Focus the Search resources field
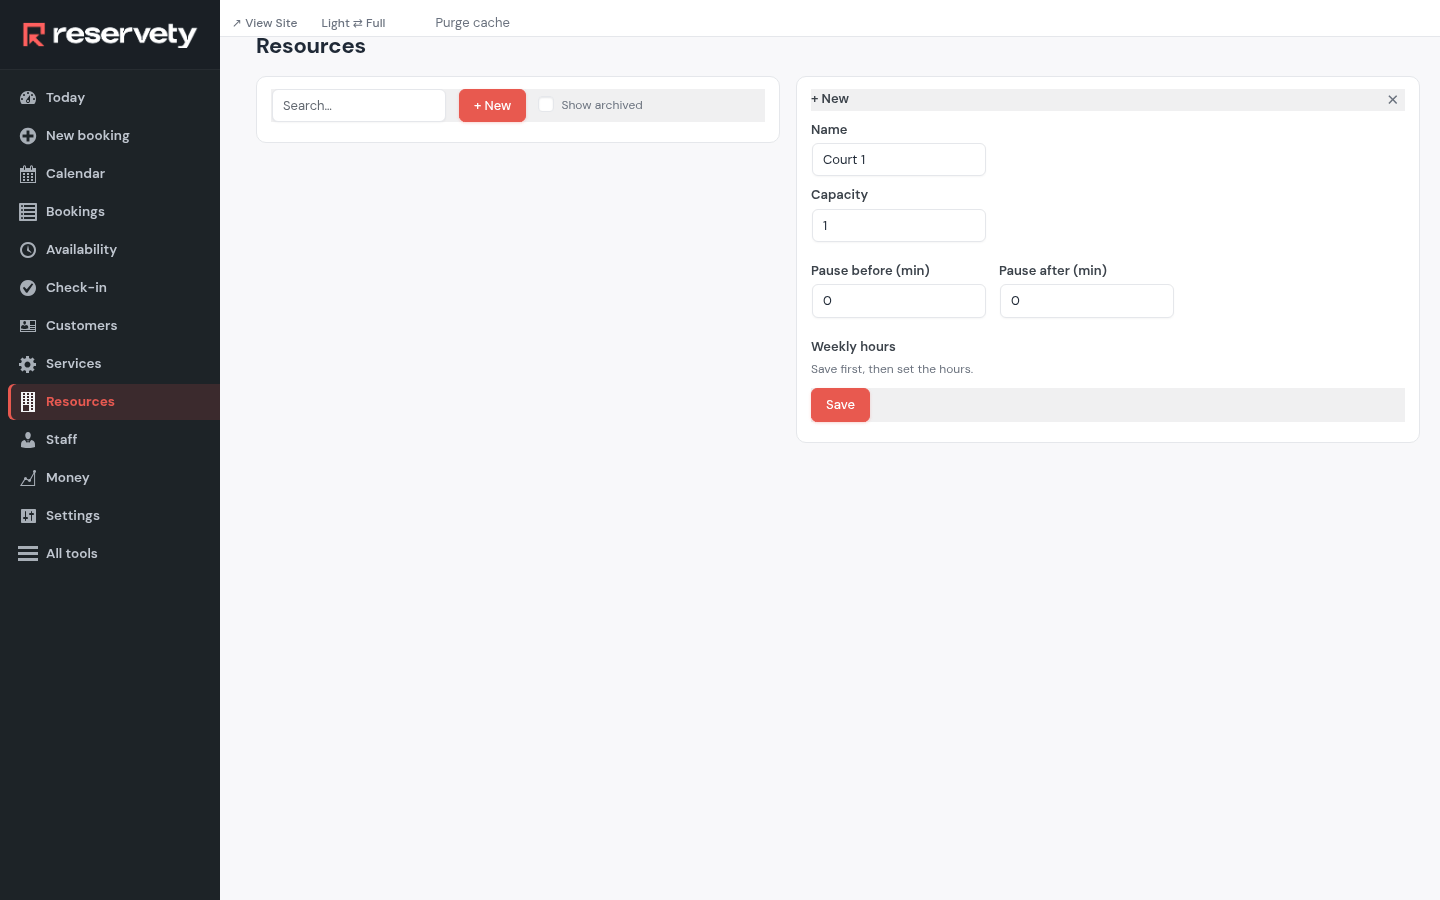This screenshot has width=1440, height=900. coord(359,106)
